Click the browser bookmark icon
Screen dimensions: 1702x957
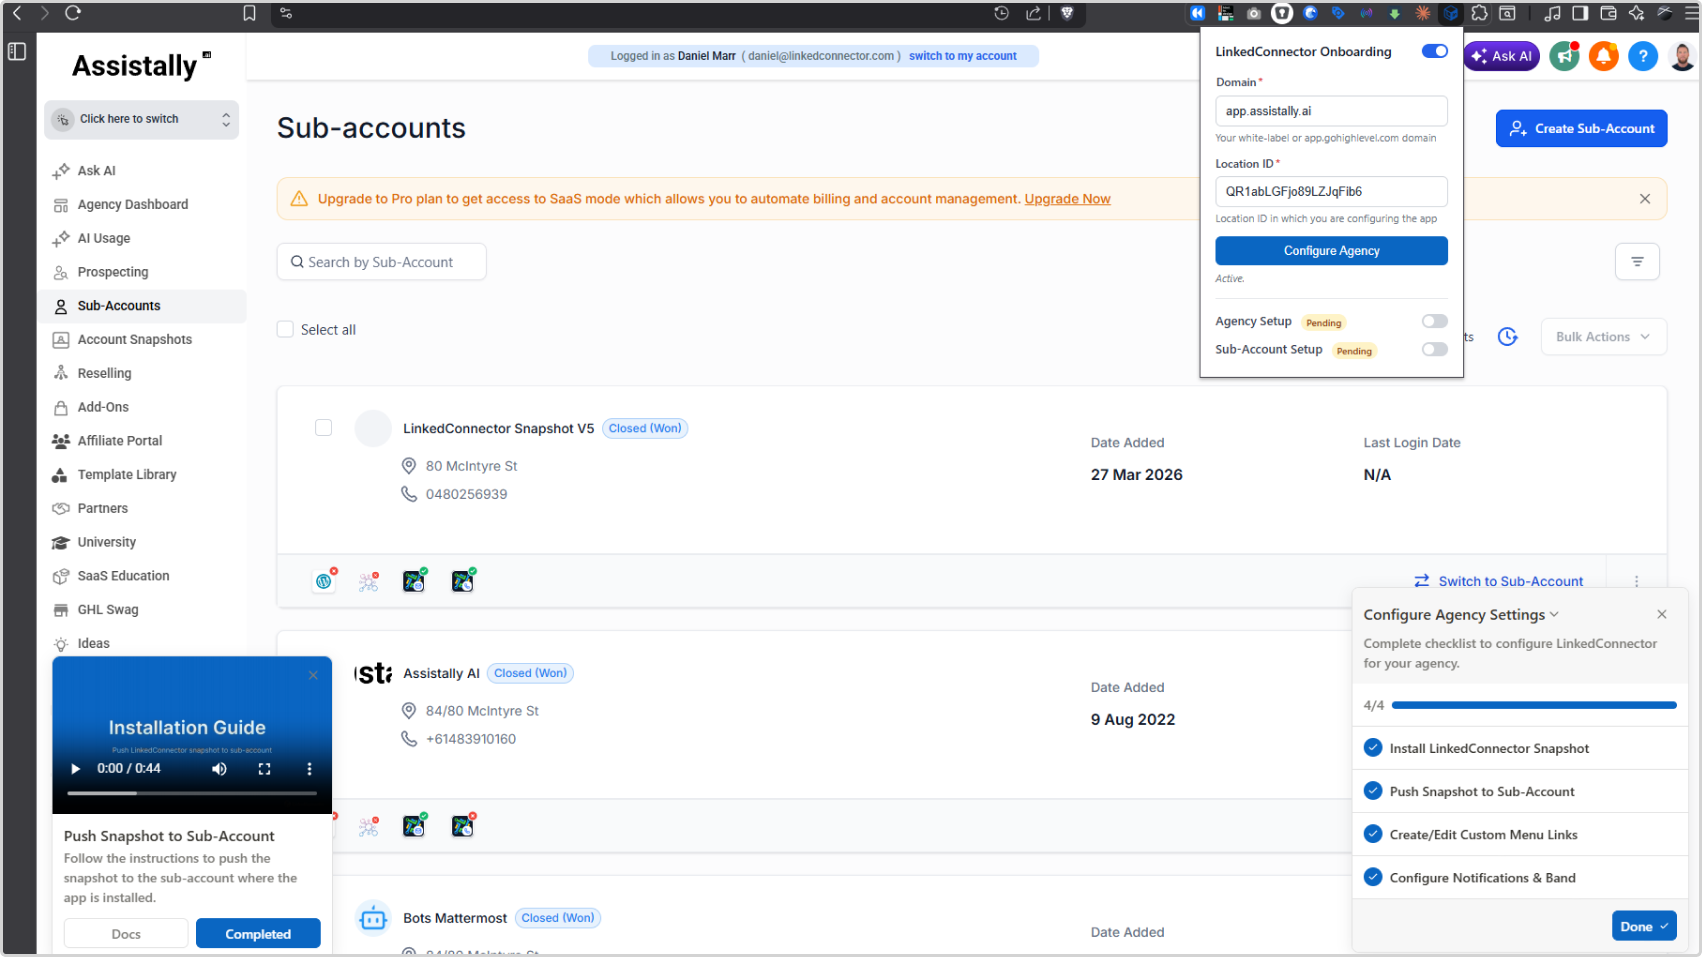249,13
